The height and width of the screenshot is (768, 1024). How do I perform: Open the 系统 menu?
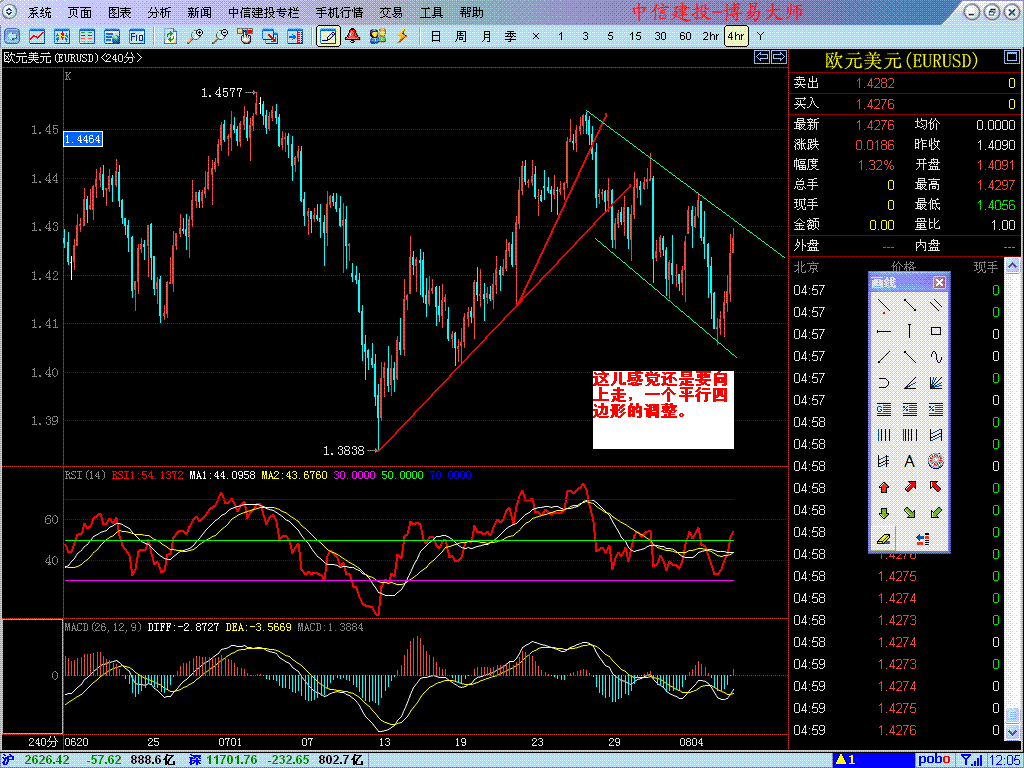coord(40,12)
